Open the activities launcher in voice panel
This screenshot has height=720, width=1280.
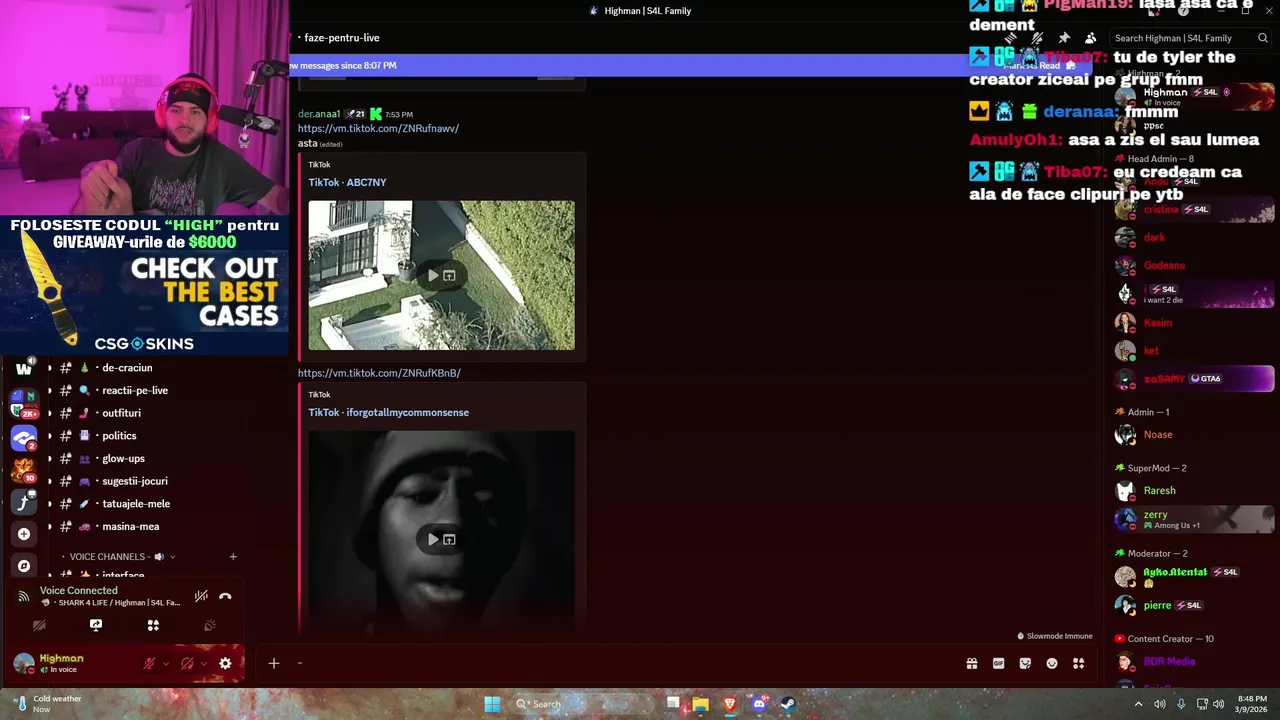point(153,625)
